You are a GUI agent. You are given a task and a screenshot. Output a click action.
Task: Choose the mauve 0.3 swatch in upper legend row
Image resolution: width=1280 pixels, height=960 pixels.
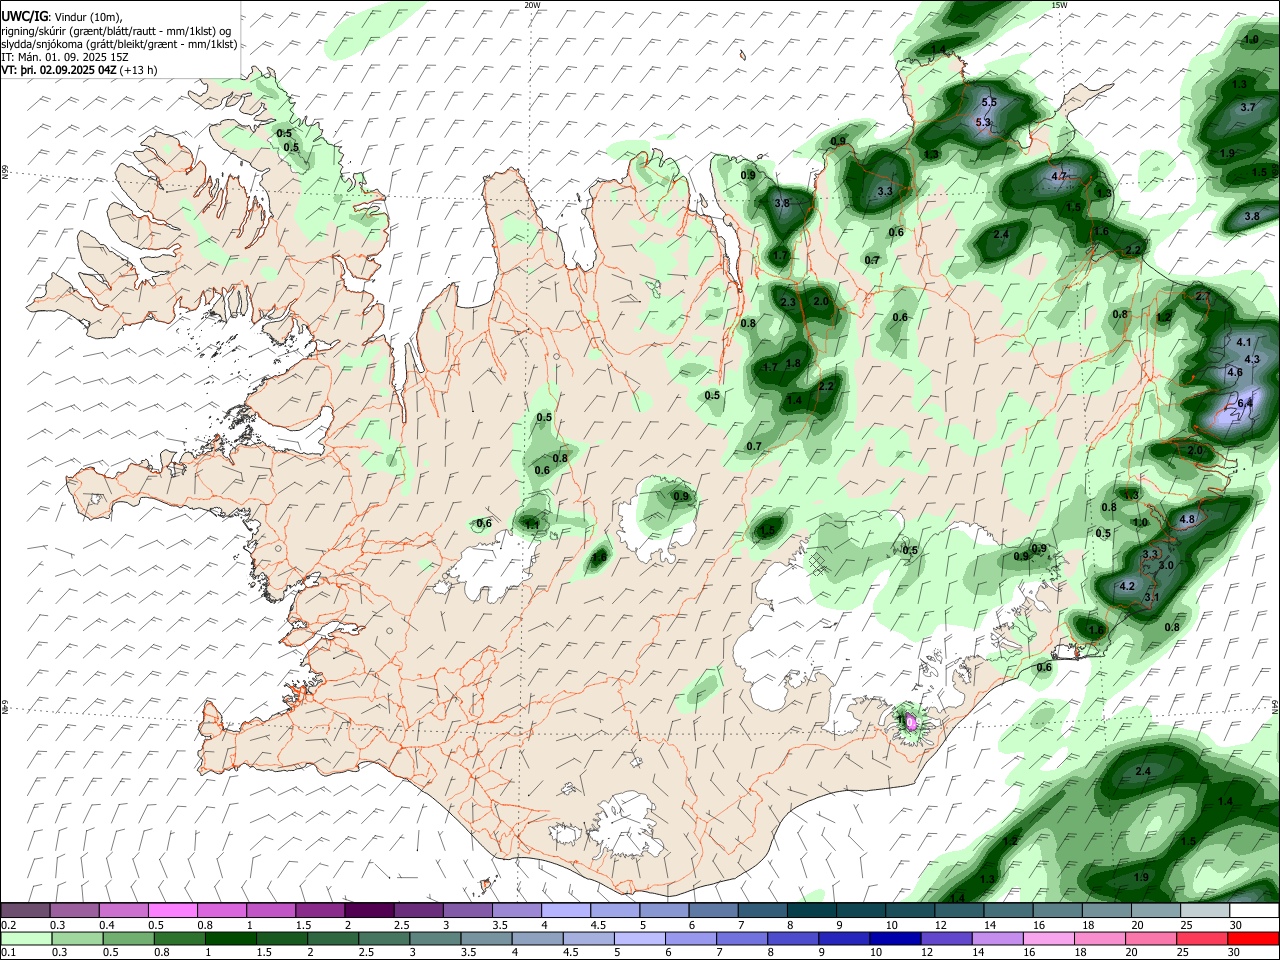74,911
